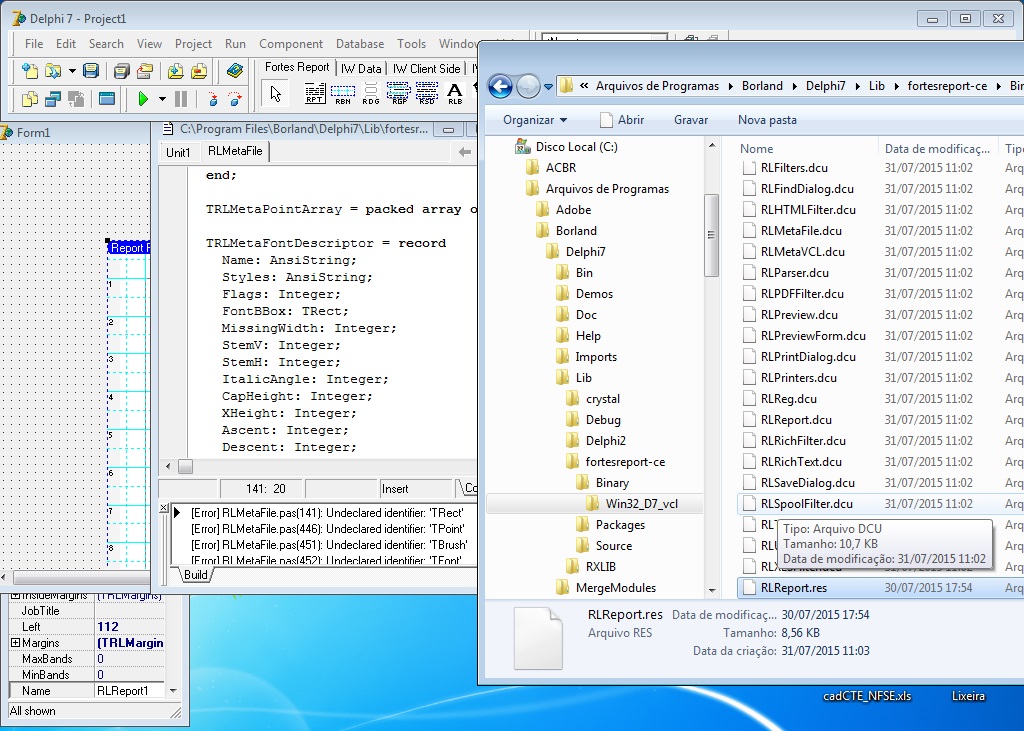Select the RLReport.res file in list

(793, 587)
